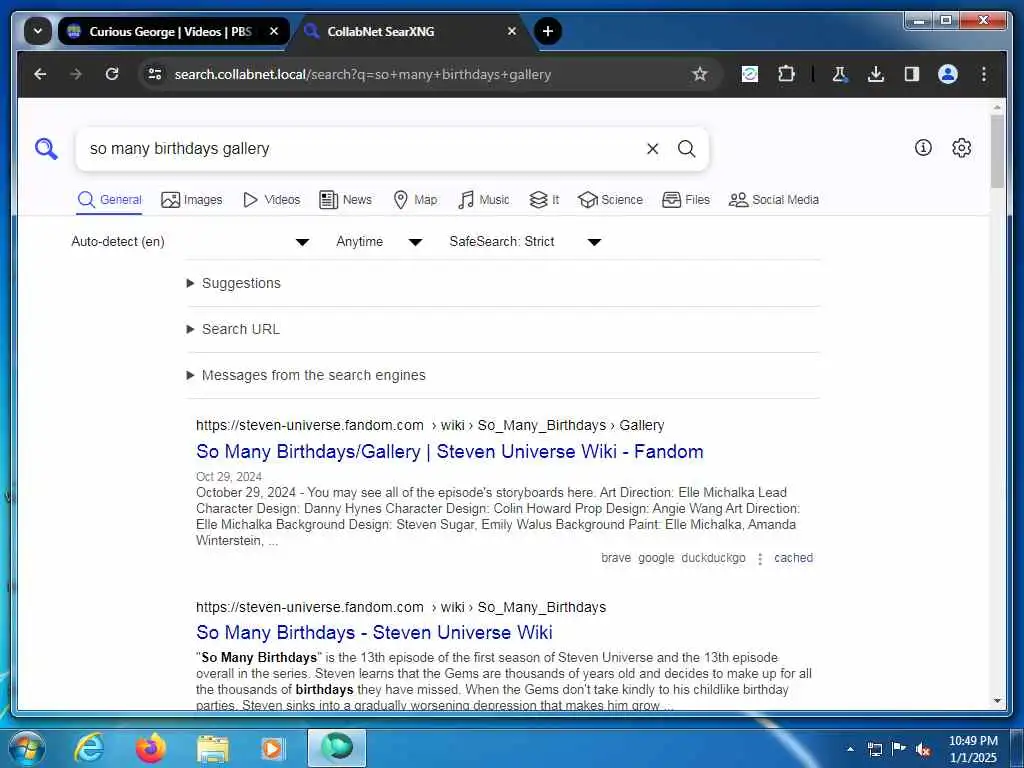1024x768 pixels.
Task: Open the Auto-detect (en) language dropdown
Action: tap(189, 242)
